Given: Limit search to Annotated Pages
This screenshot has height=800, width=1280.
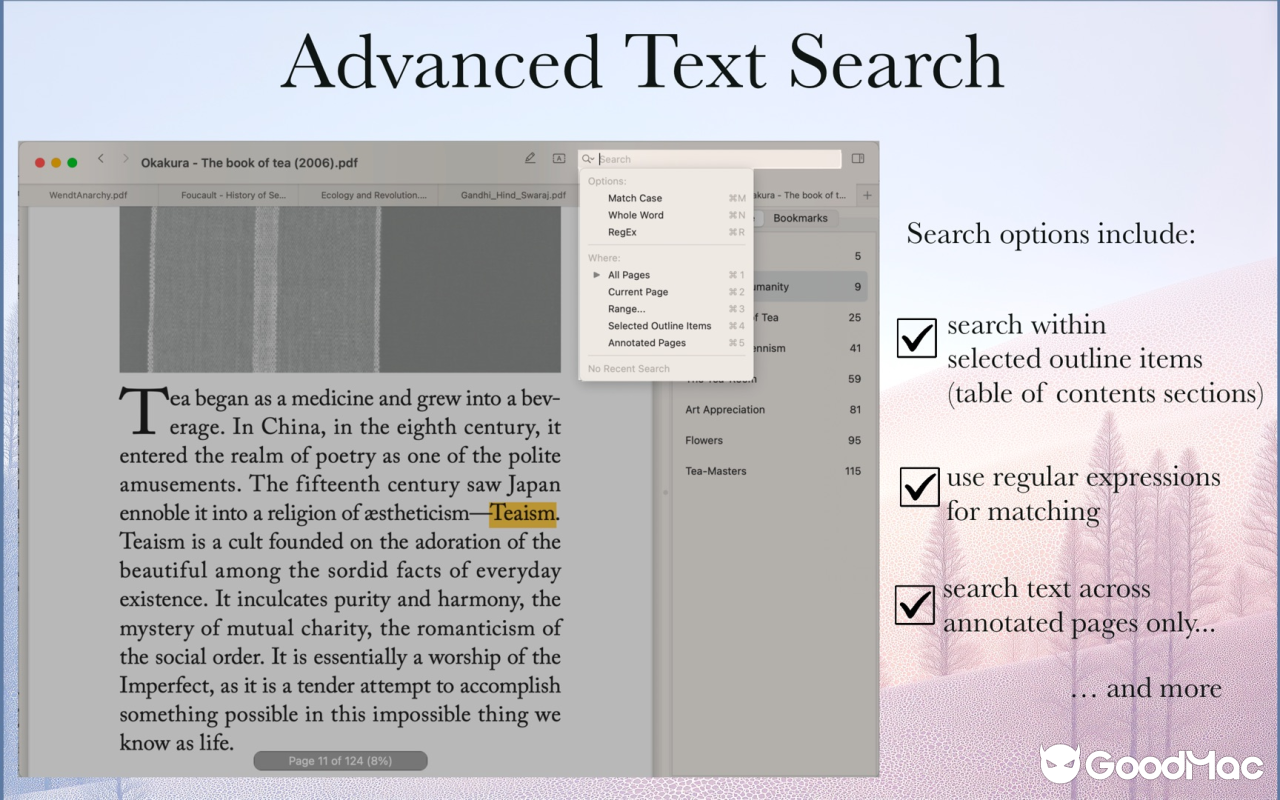Looking at the screenshot, I should point(665,343).
